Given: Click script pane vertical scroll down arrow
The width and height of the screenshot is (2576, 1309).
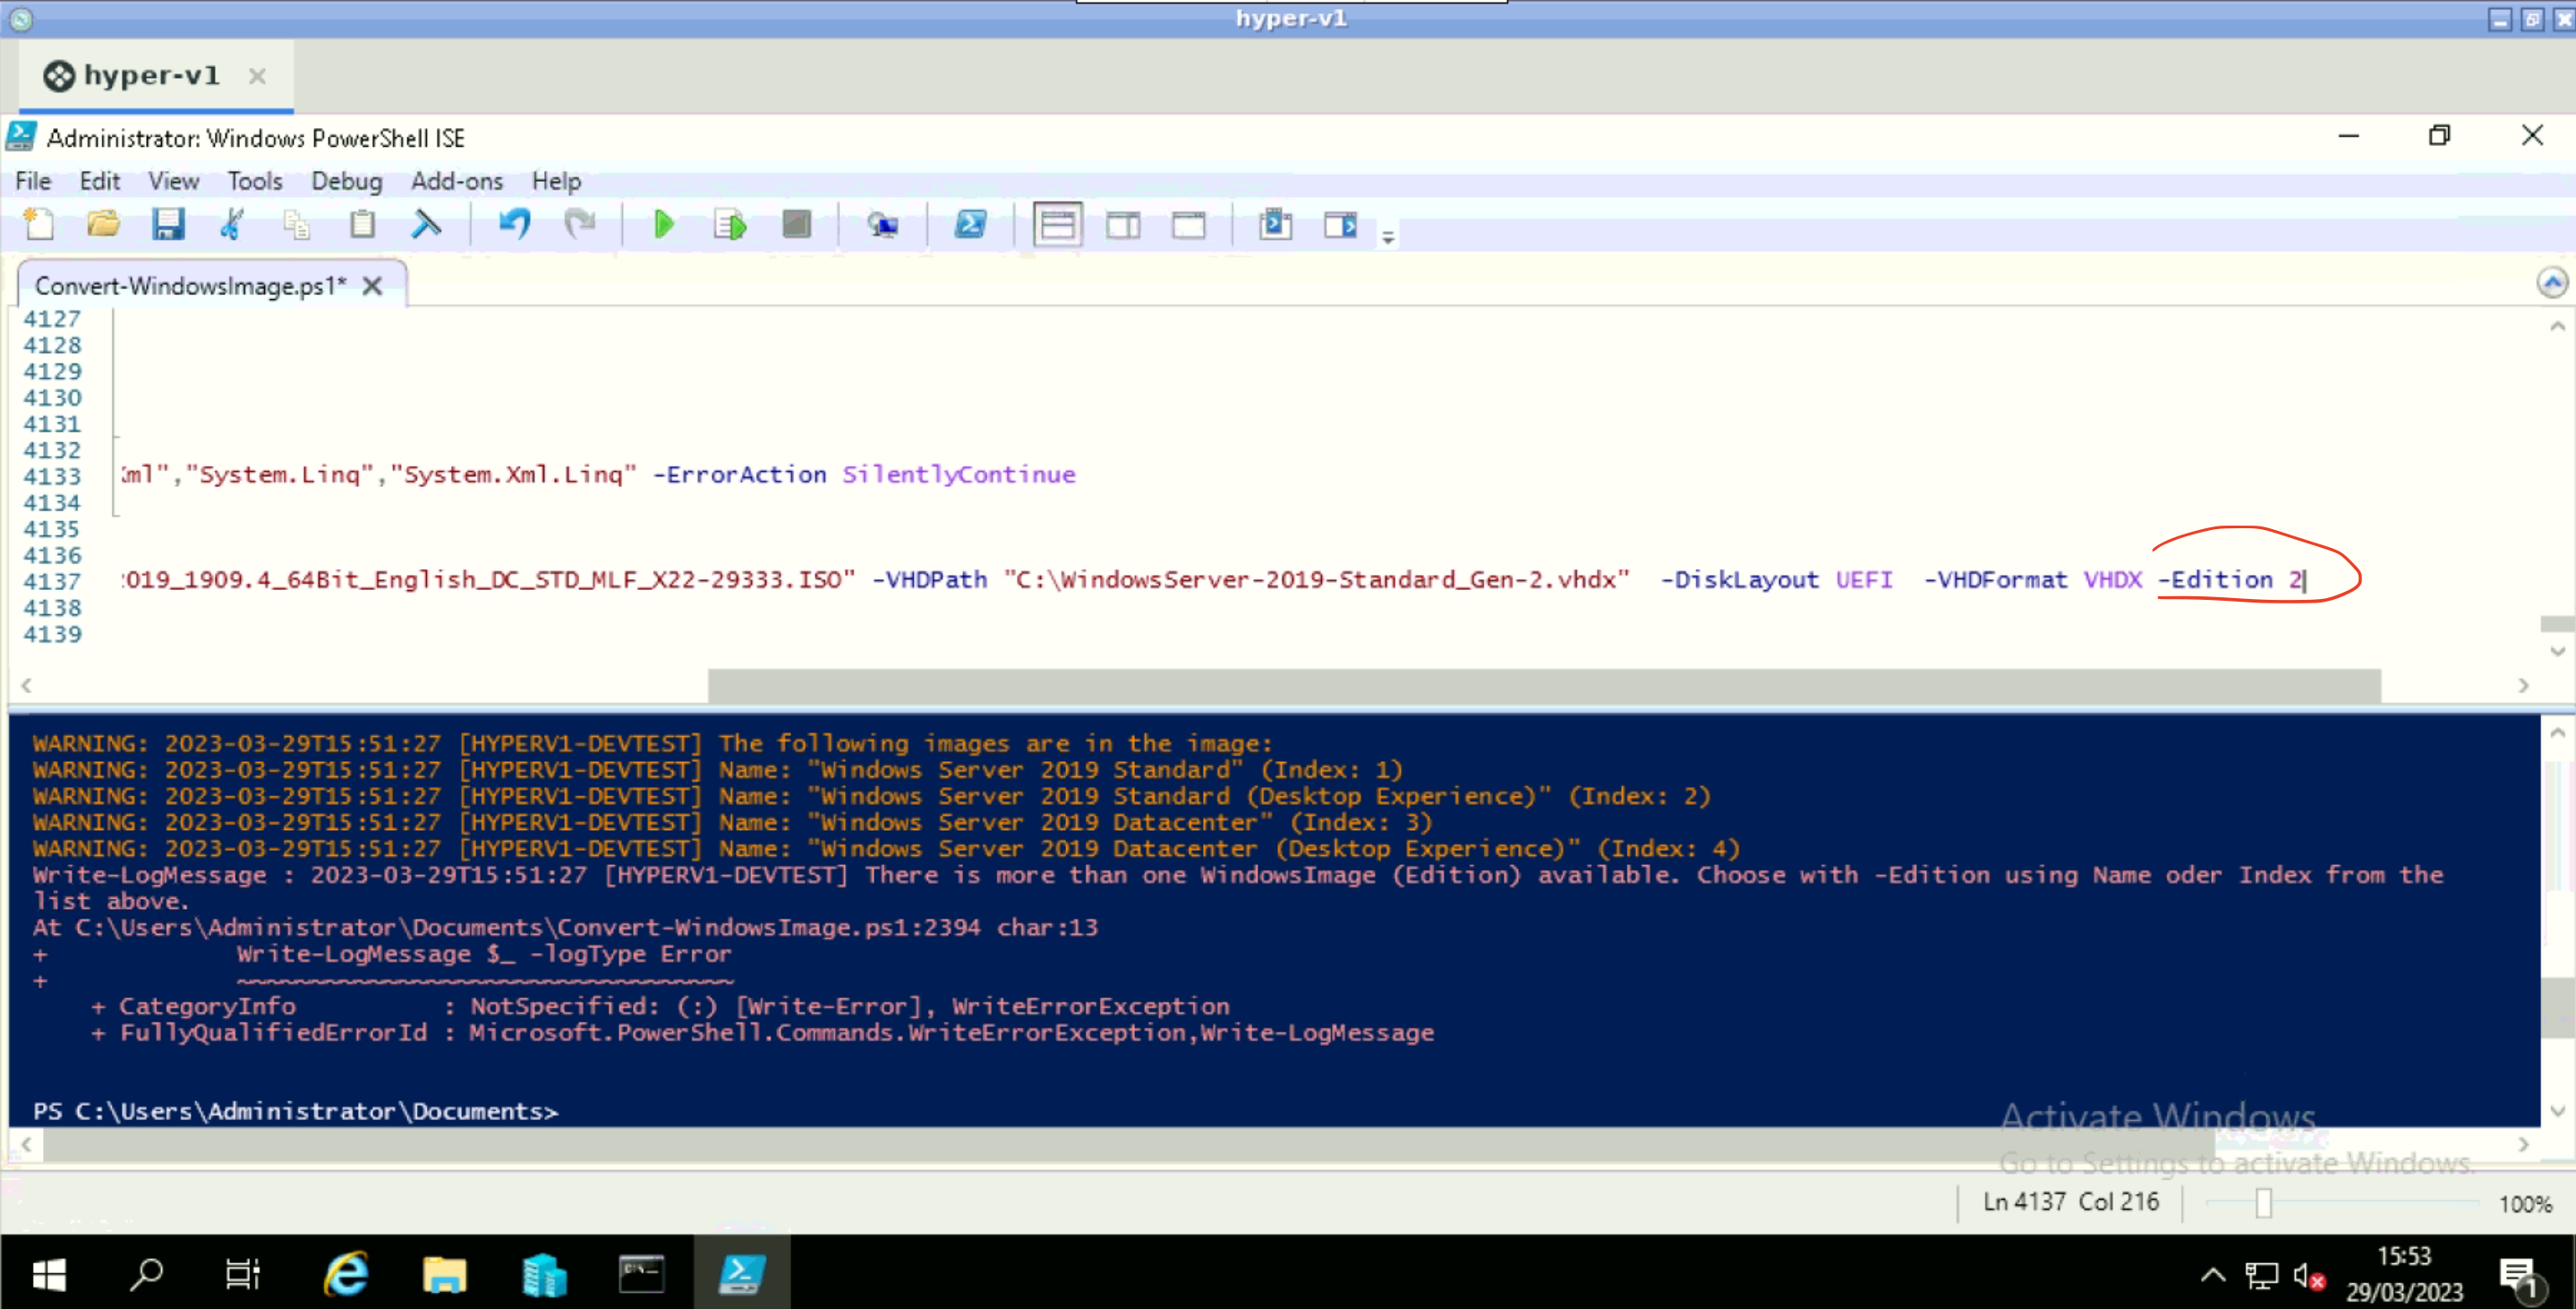Looking at the screenshot, I should coord(2557,651).
